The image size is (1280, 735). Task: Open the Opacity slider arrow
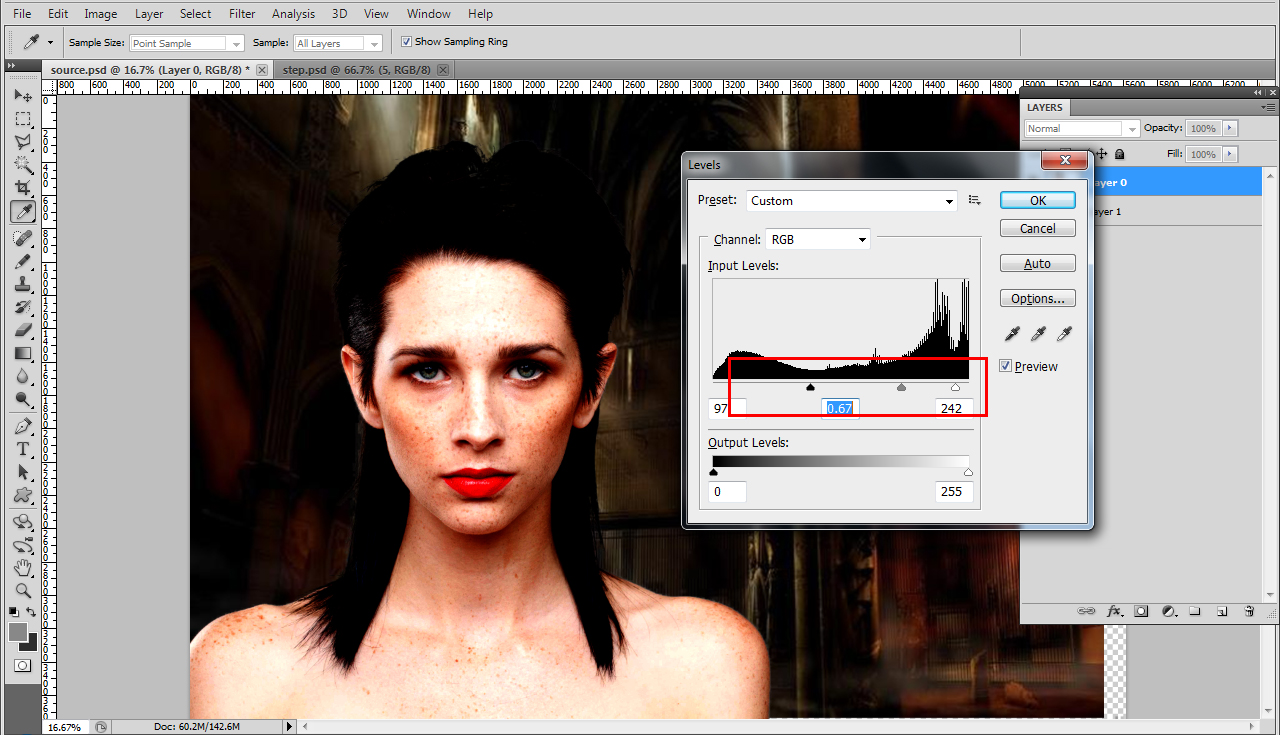[1230, 128]
